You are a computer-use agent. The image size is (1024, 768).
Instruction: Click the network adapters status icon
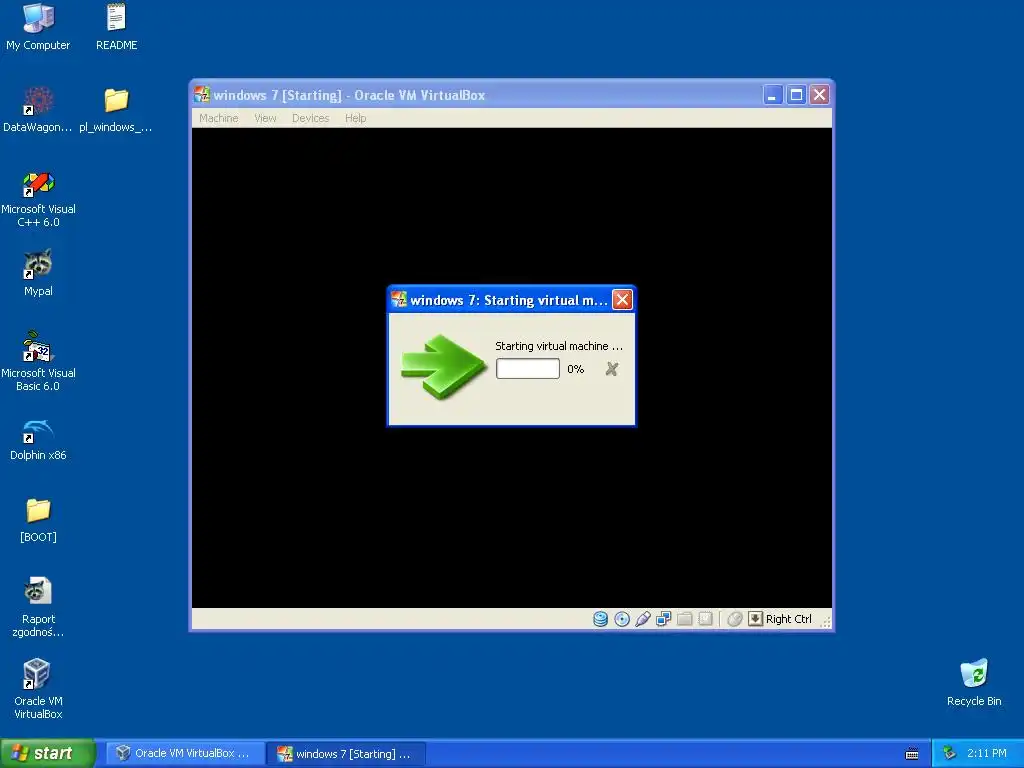click(x=664, y=618)
